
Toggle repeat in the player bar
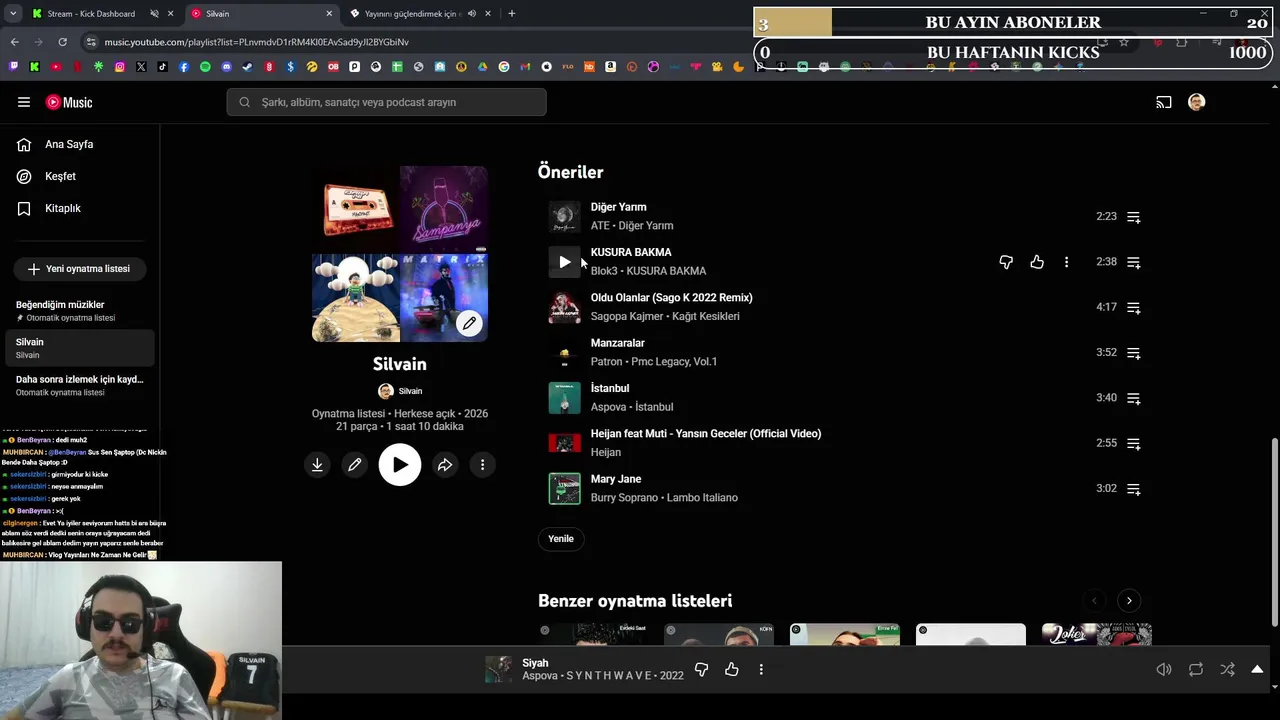click(1196, 669)
